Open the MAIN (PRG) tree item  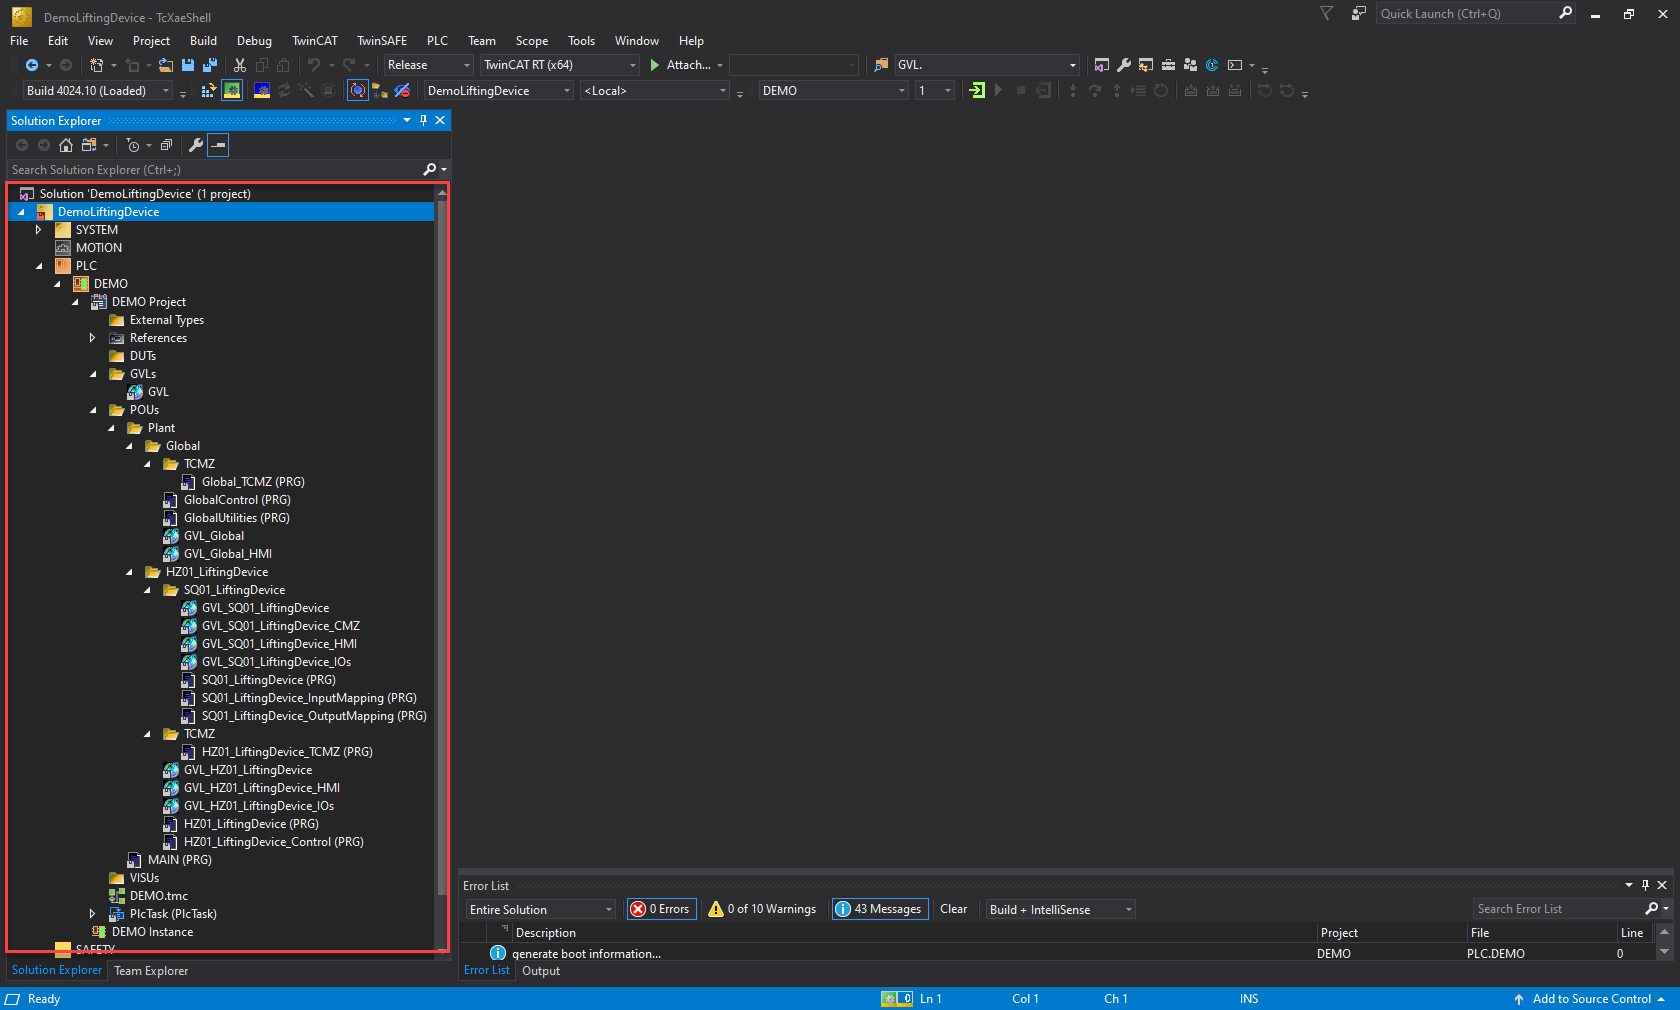pyautogui.click(x=179, y=860)
